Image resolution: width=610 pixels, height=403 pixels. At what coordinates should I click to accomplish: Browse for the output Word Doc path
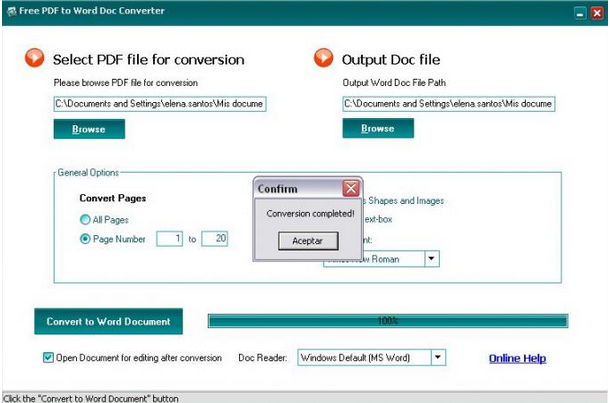(378, 128)
